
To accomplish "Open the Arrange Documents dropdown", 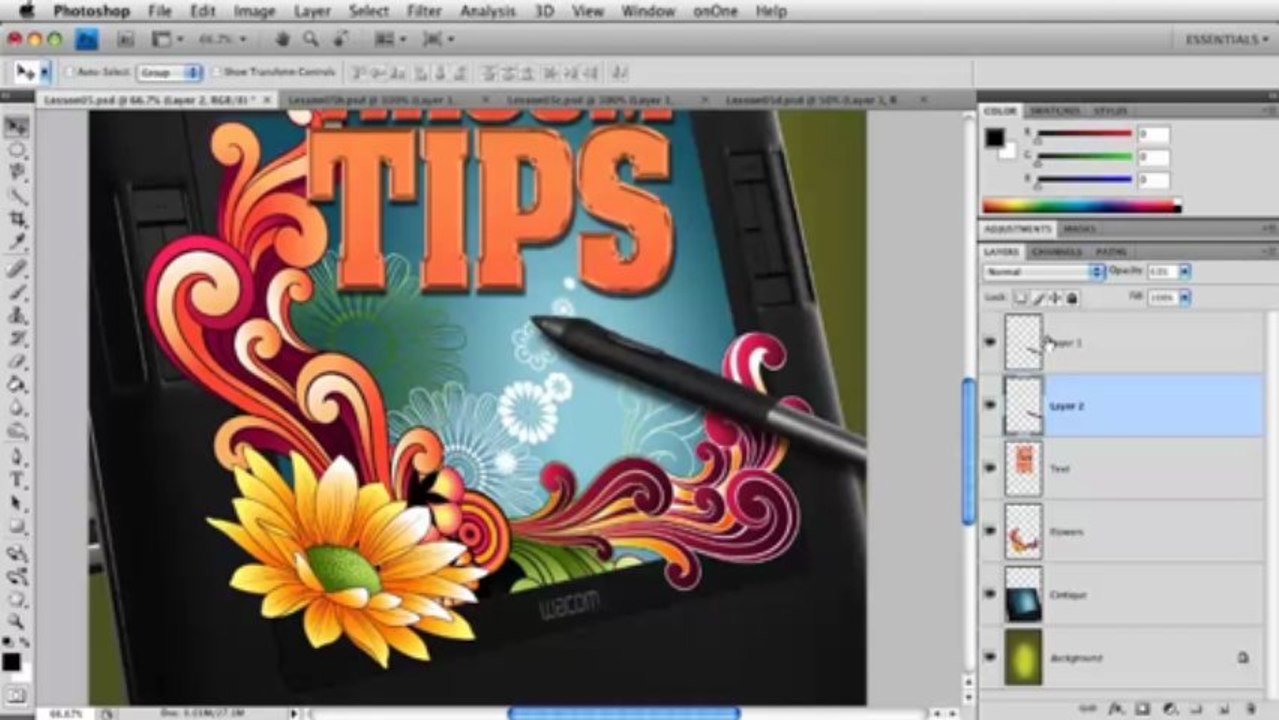I will (x=390, y=39).
